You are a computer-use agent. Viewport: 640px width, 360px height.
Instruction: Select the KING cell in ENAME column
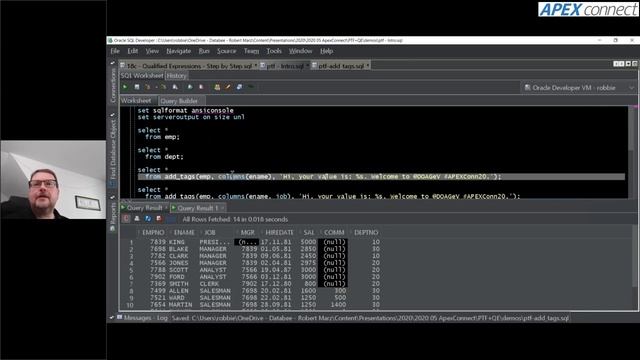pyautogui.click(x=177, y=242)
